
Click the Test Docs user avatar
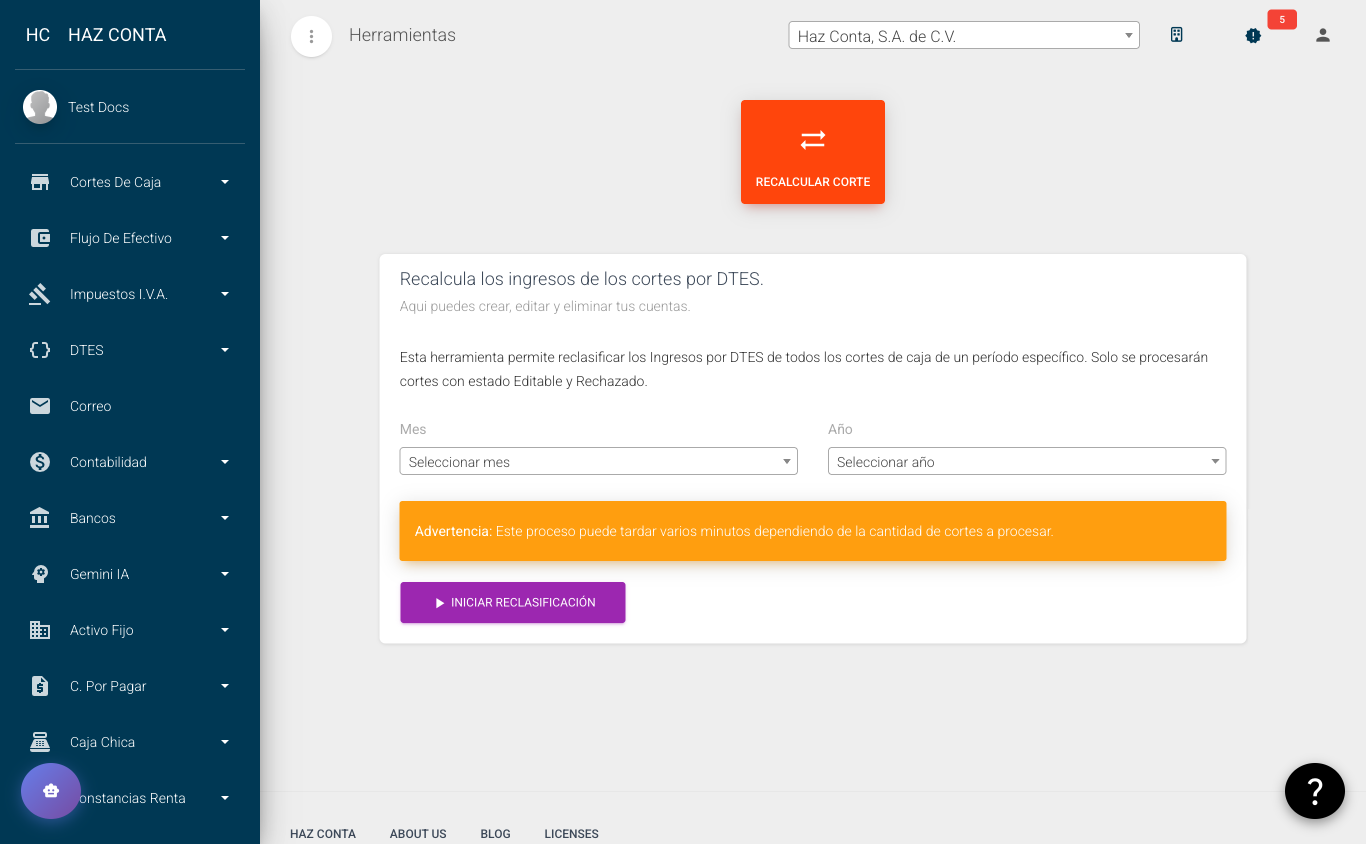40,107
